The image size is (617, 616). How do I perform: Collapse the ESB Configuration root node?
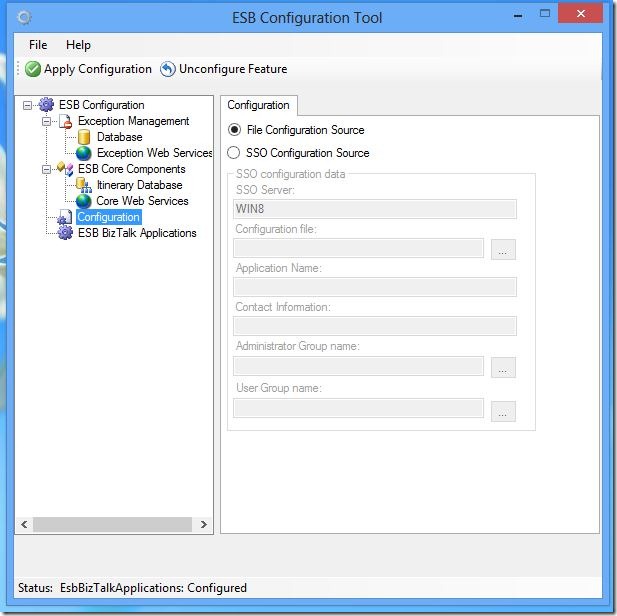[x=27, y=105]
